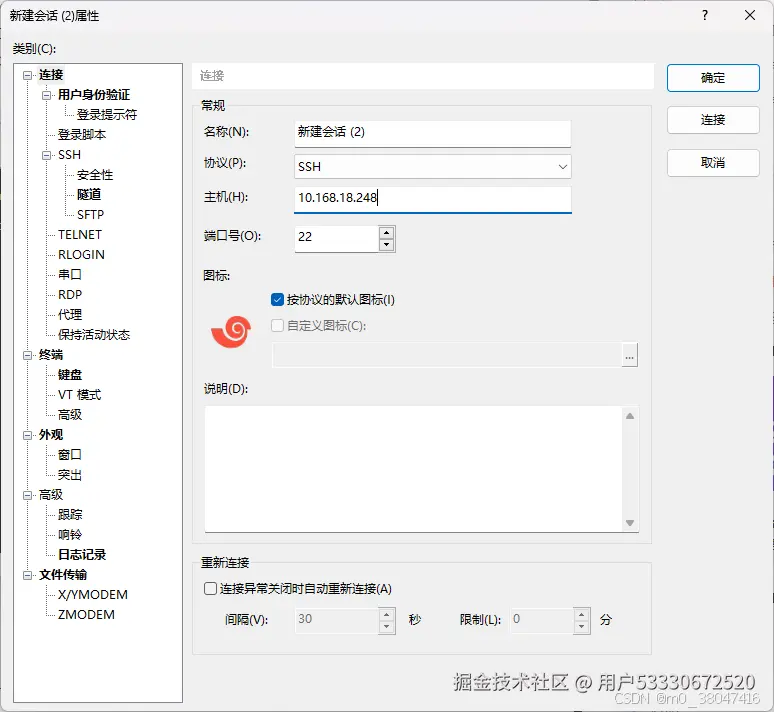Select 日志记录 tree item
The height and width of the screenshot is (712, 774).
tap(82, 554)
